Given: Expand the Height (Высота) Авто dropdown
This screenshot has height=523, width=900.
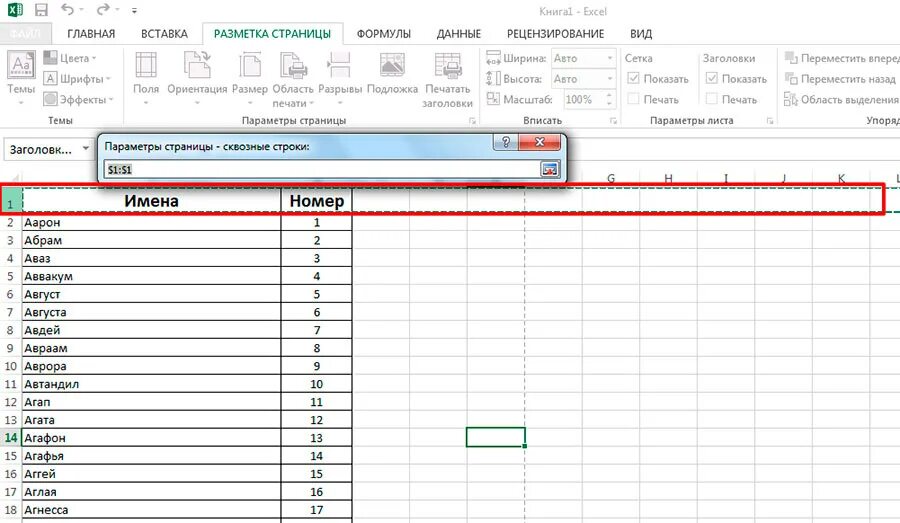Looking at the screenshot, I should click(610, 79).
